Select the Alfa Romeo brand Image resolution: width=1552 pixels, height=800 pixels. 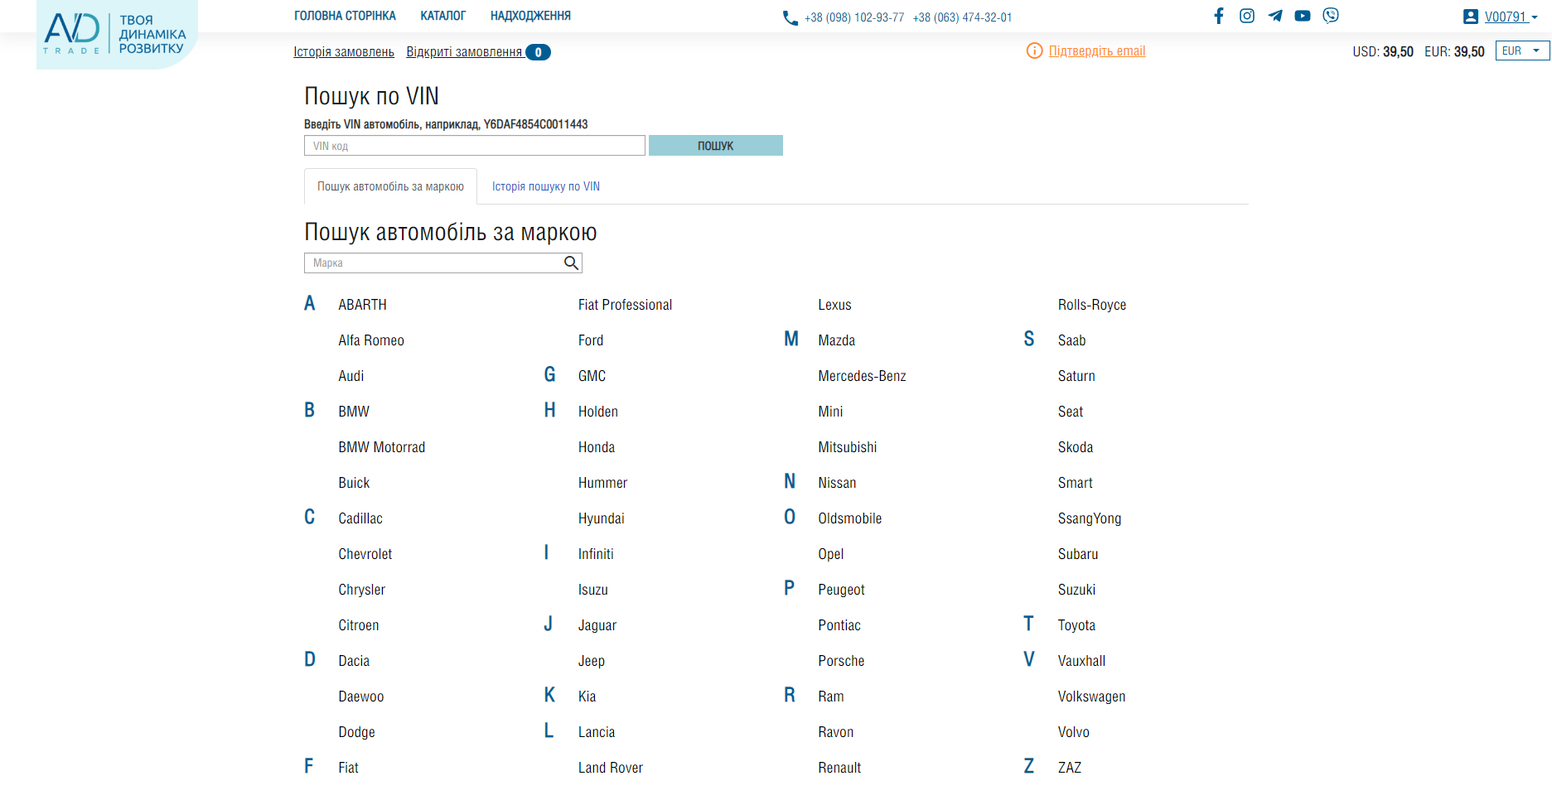pyautogui.click(x=371, y=341)
